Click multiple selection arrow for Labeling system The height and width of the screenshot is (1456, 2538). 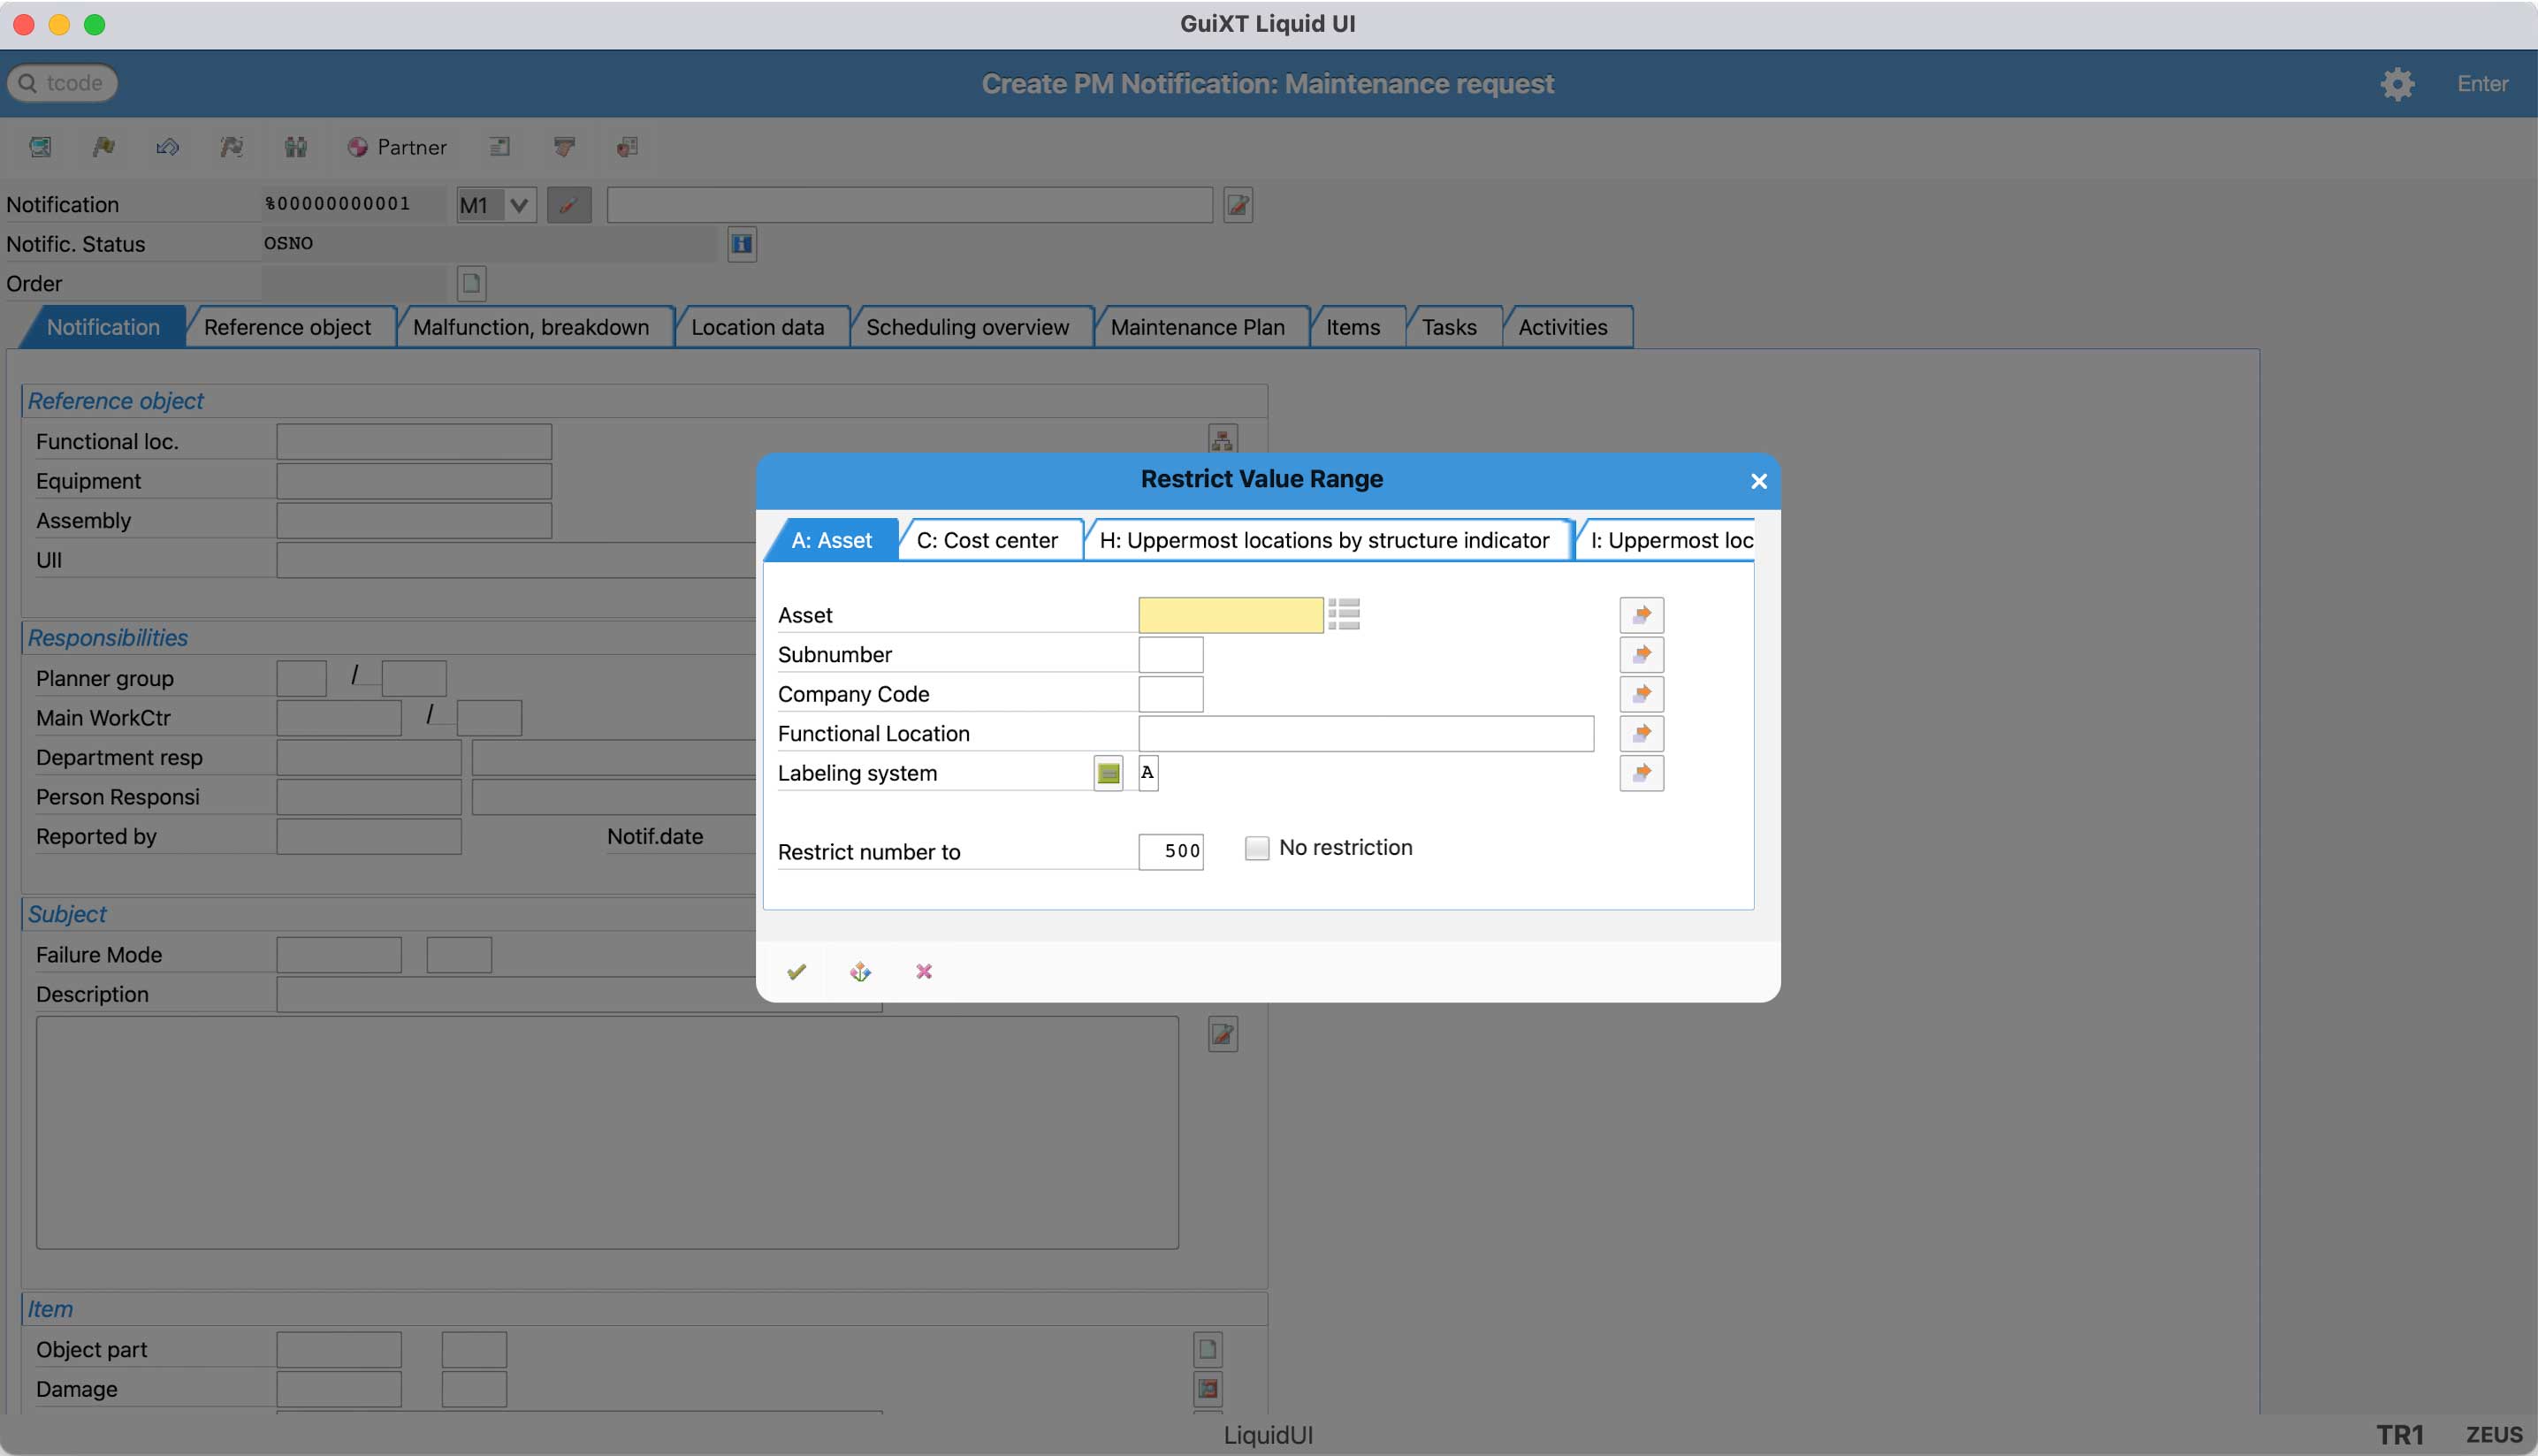(1641, 773)
